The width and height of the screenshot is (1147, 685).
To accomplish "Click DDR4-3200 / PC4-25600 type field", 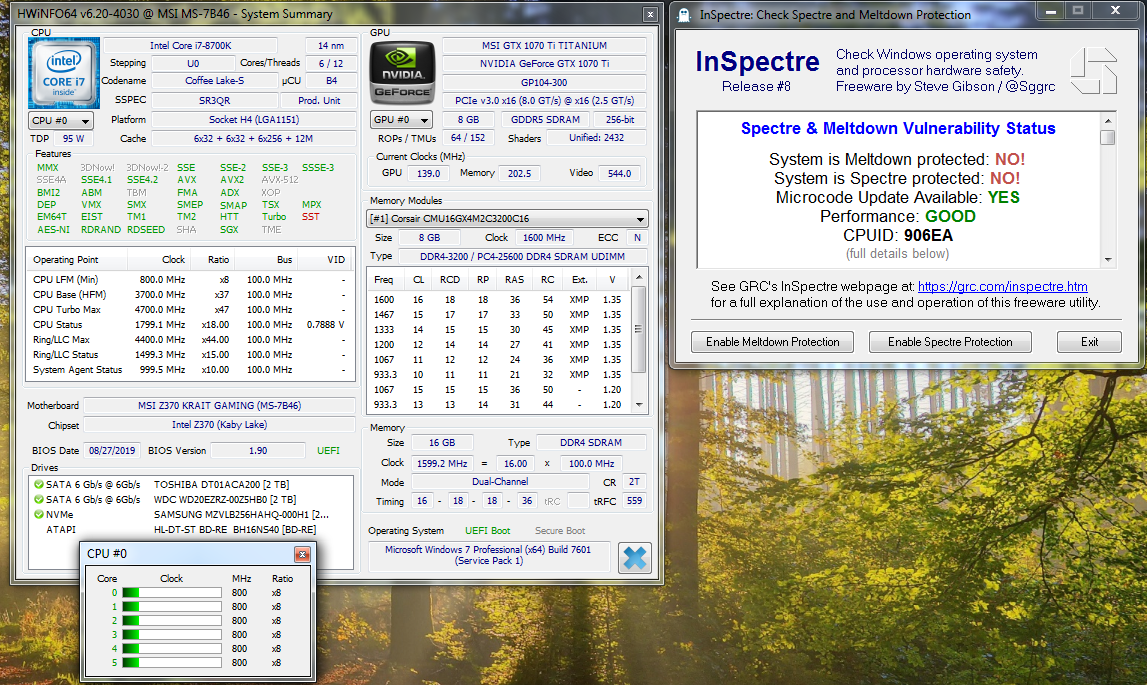I will coord(522,256).
